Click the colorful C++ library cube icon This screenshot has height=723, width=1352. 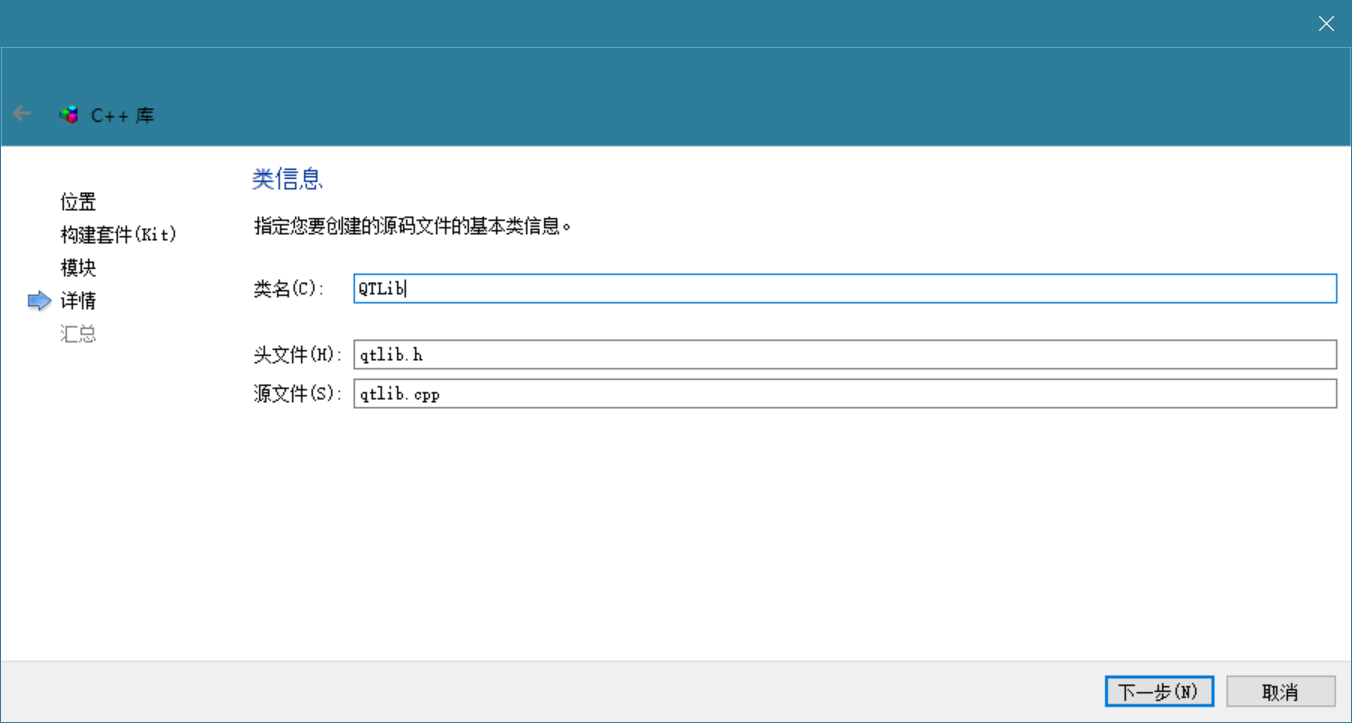(69, 115)
